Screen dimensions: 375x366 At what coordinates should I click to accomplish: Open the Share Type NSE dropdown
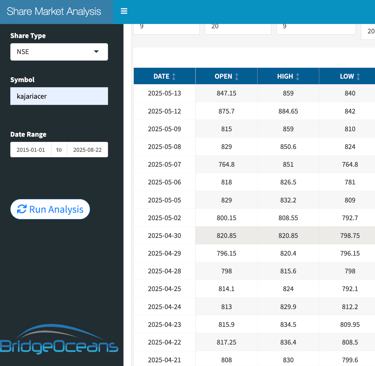tap(59, 52)
